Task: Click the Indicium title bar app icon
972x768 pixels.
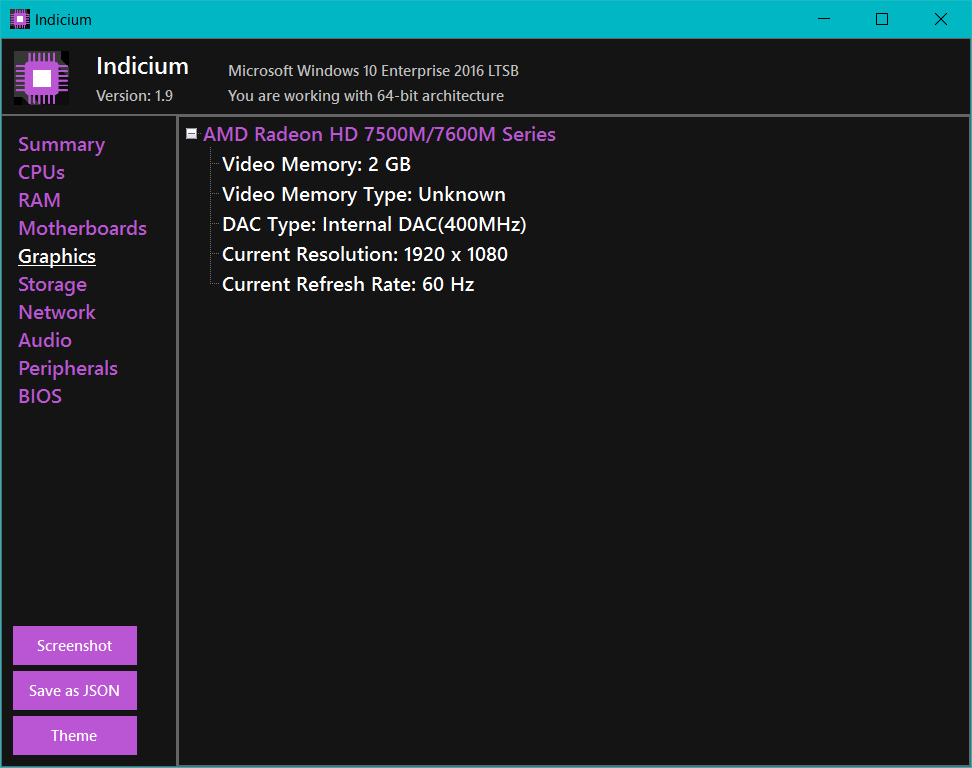Action: point(20,19)
